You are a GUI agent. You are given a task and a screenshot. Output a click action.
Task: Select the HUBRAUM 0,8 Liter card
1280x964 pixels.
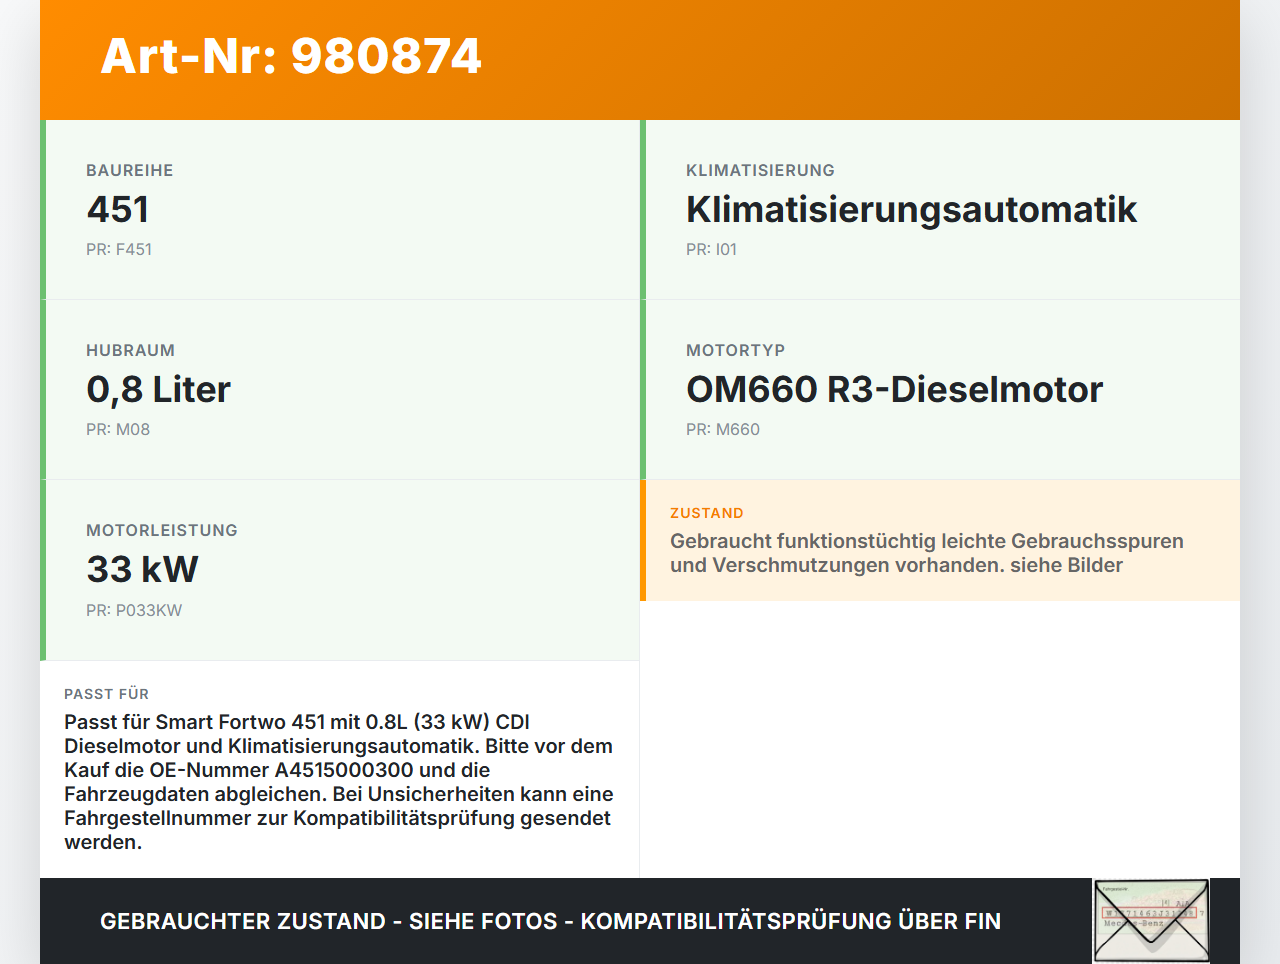pos(340,389)
